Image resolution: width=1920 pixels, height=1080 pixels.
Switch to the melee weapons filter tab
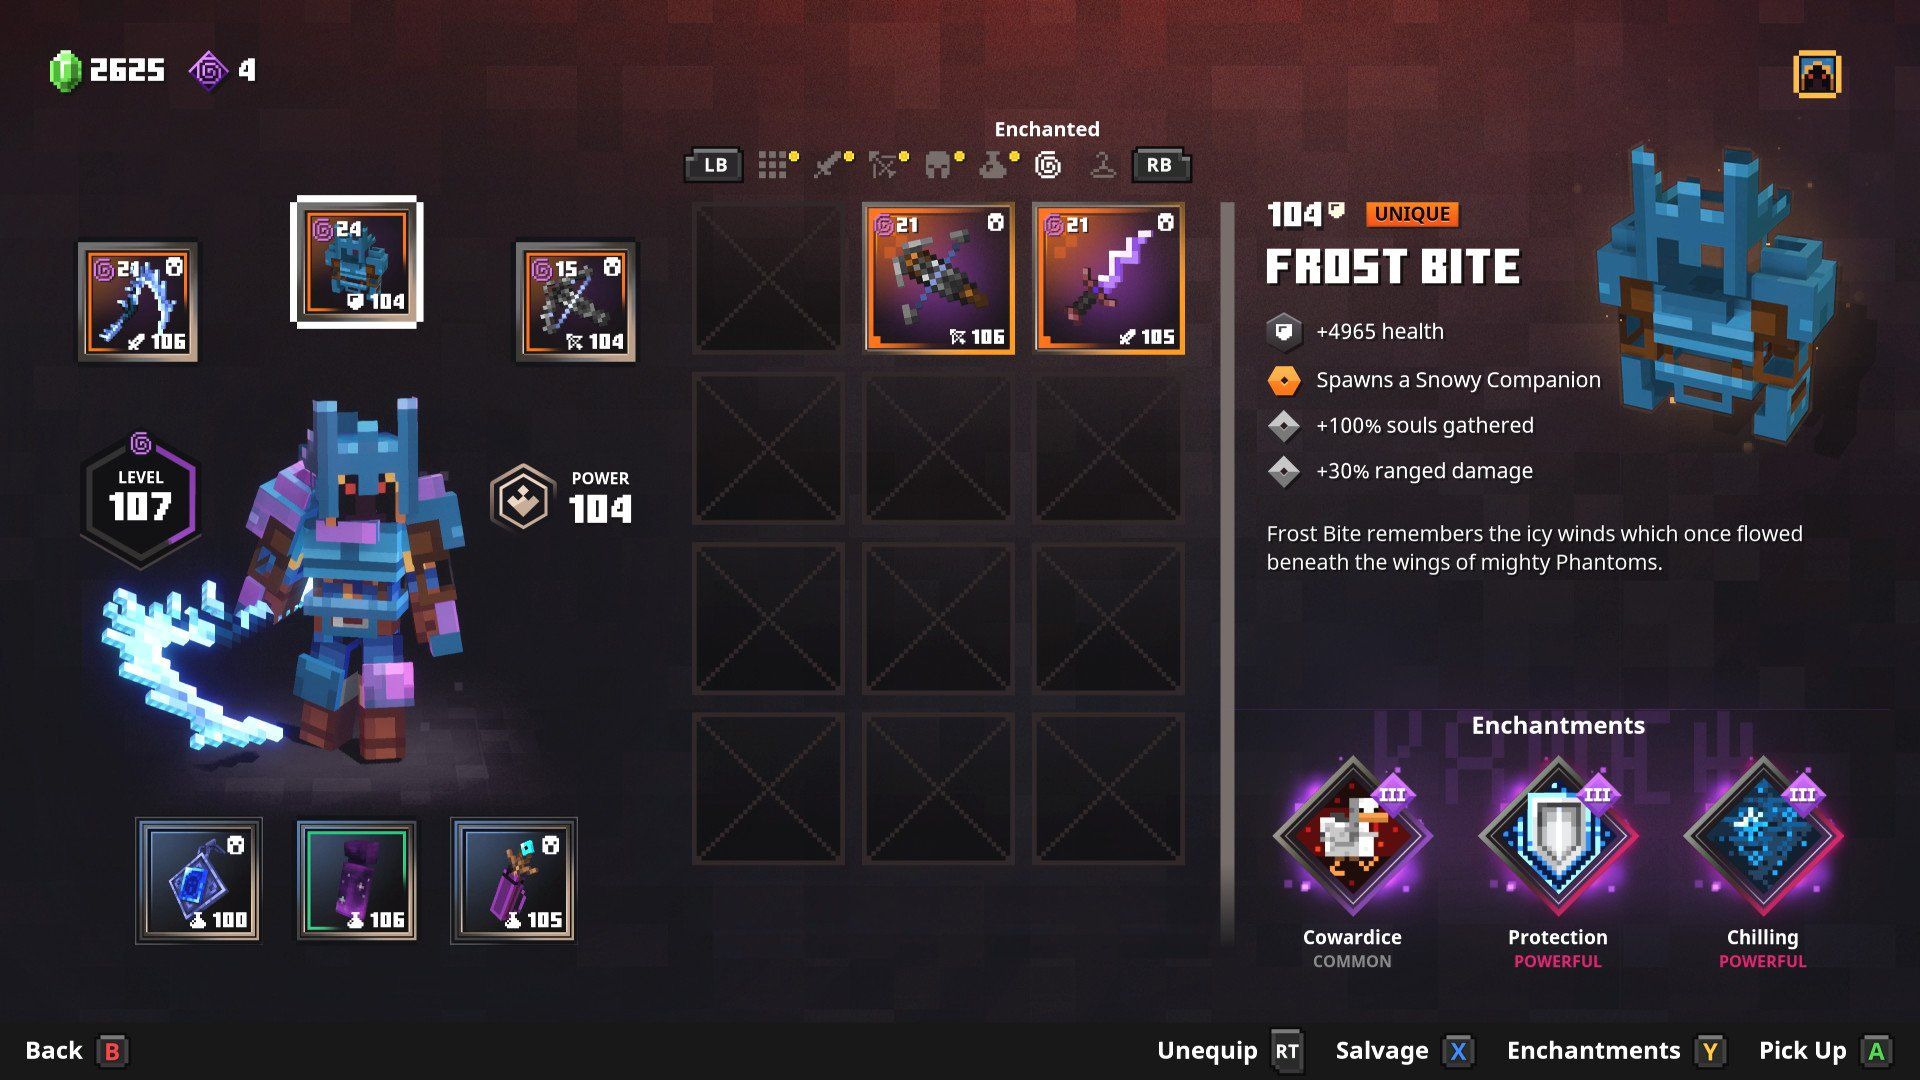tap(828, 165)
